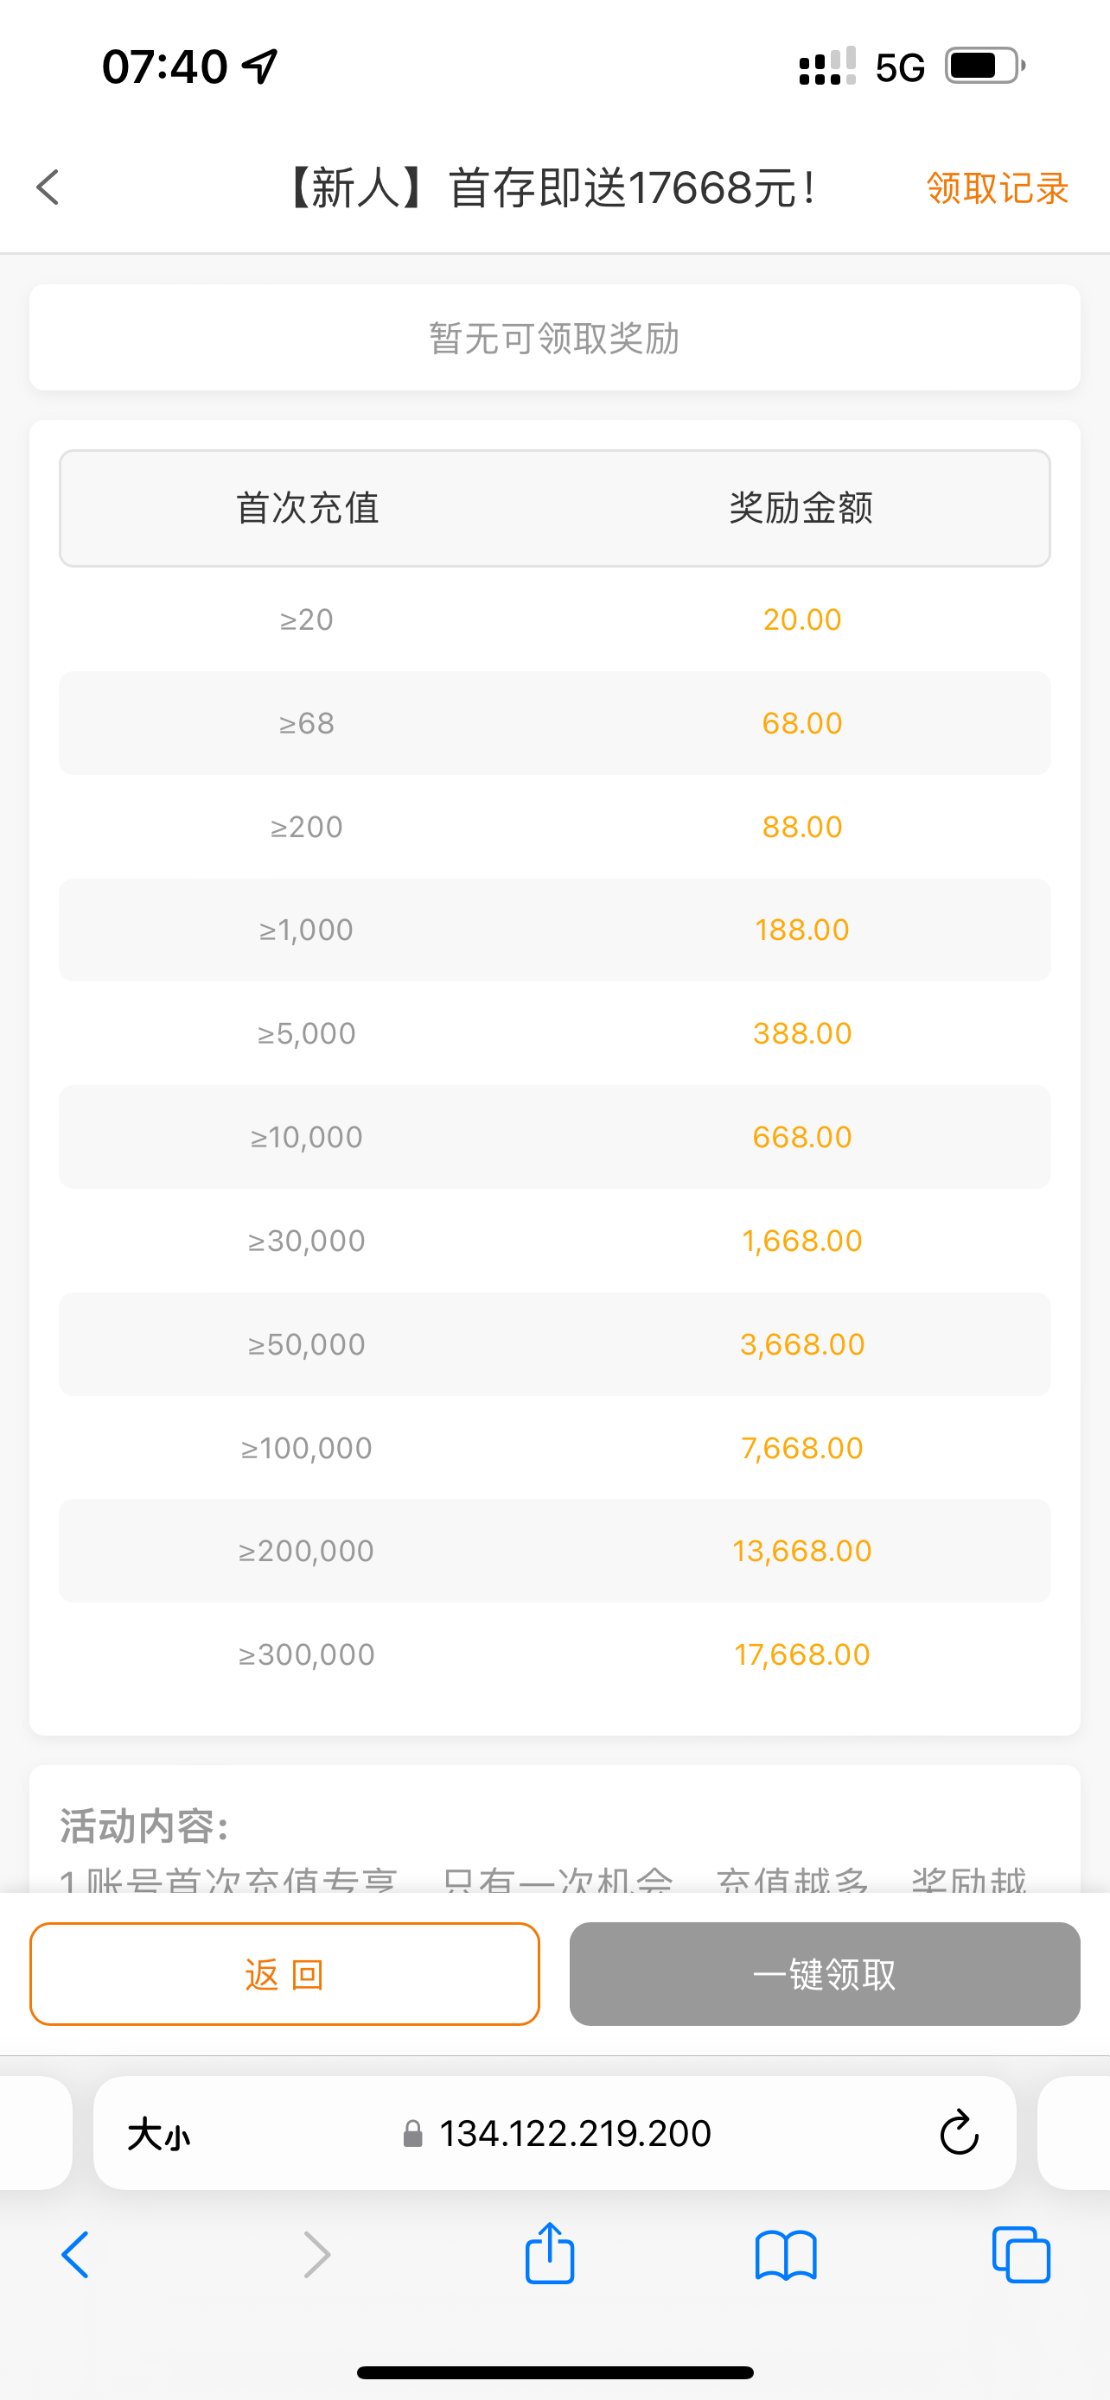Tap the page back chevron icon

(x=48, y=187)
